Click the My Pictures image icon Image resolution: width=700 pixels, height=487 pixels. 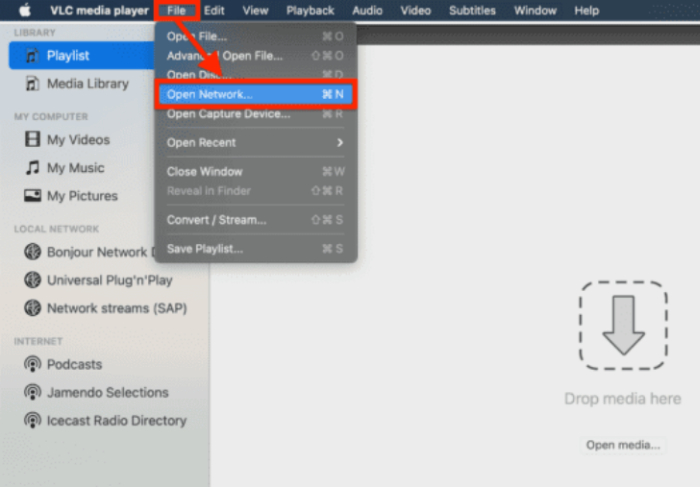(x=32, y=196)
